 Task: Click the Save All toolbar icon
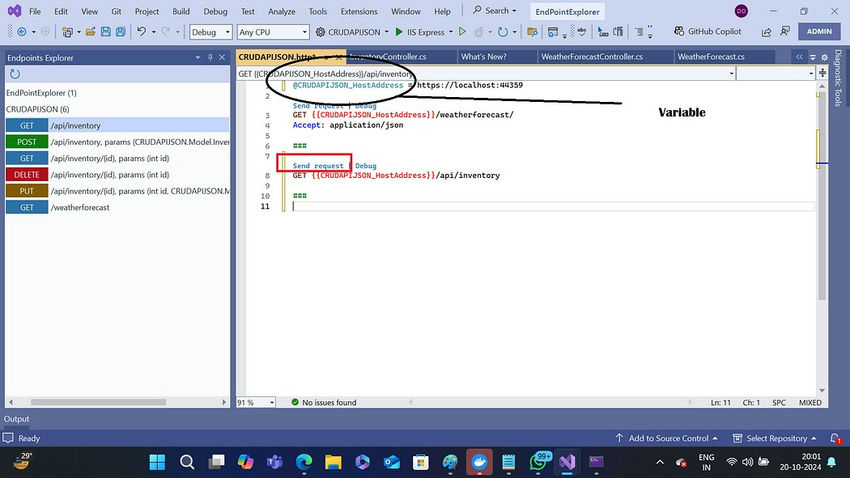coord(120,32)
